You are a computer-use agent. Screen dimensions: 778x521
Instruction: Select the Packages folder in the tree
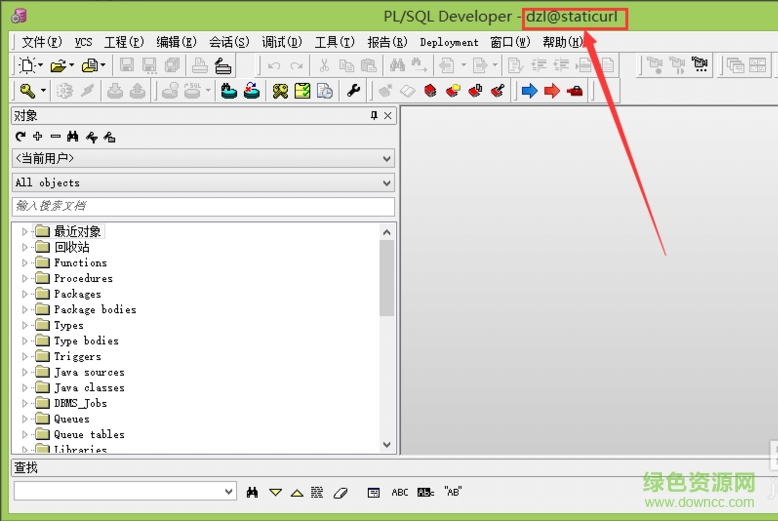tap(77, 294)
